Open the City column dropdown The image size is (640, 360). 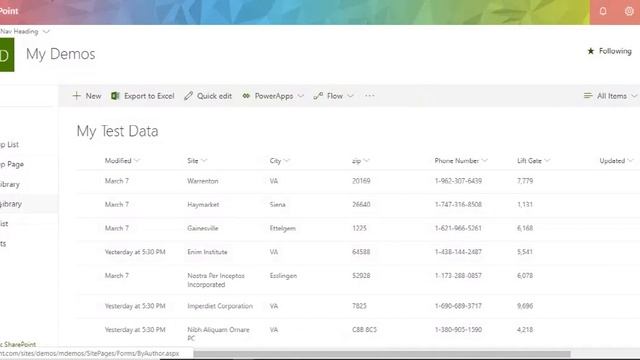click(x=287, y=161)
